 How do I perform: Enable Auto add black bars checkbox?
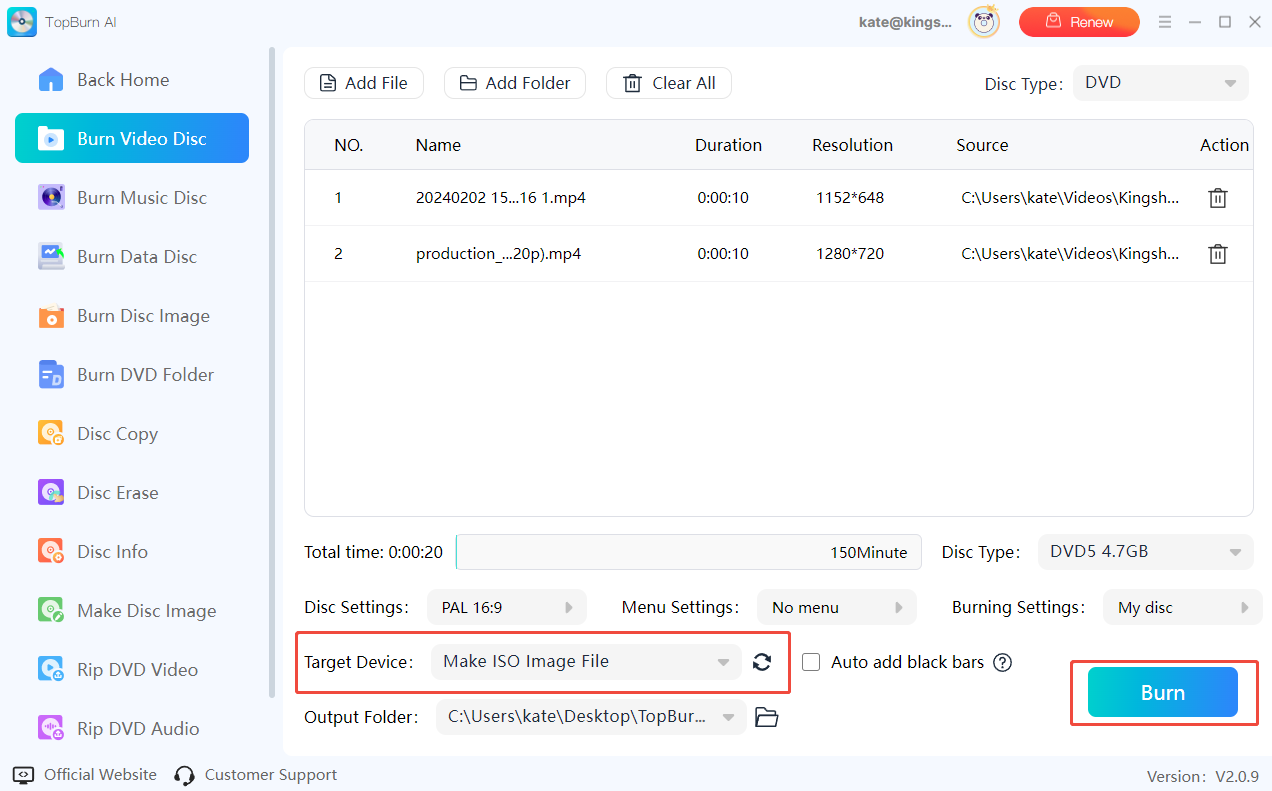point(812,662)
